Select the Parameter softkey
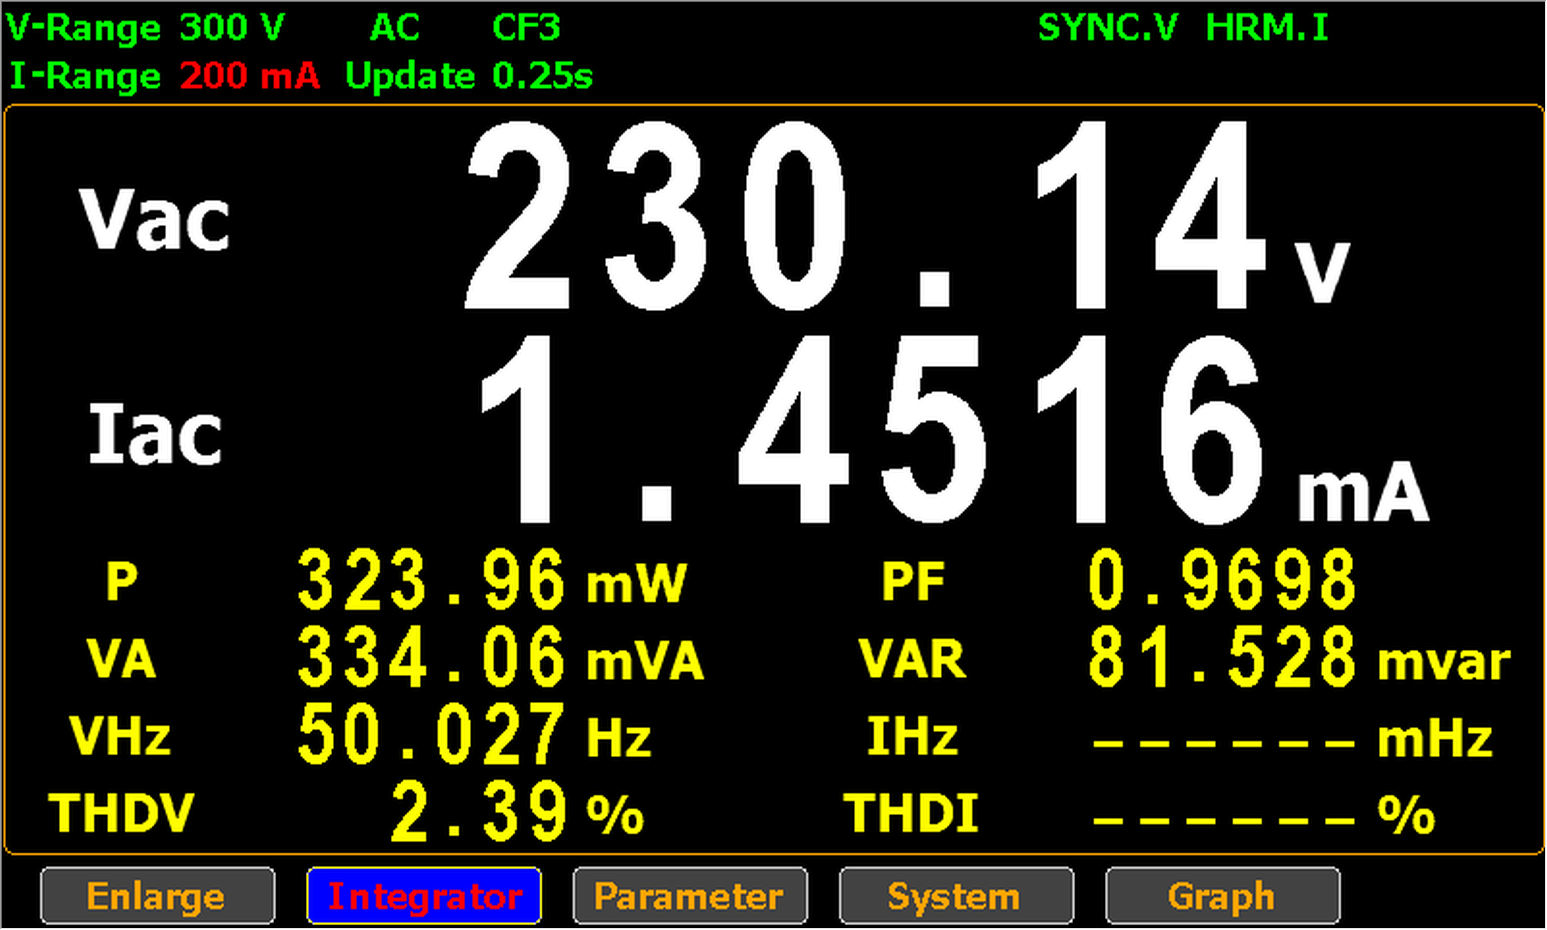1547x930 pixels. point(689,896)
